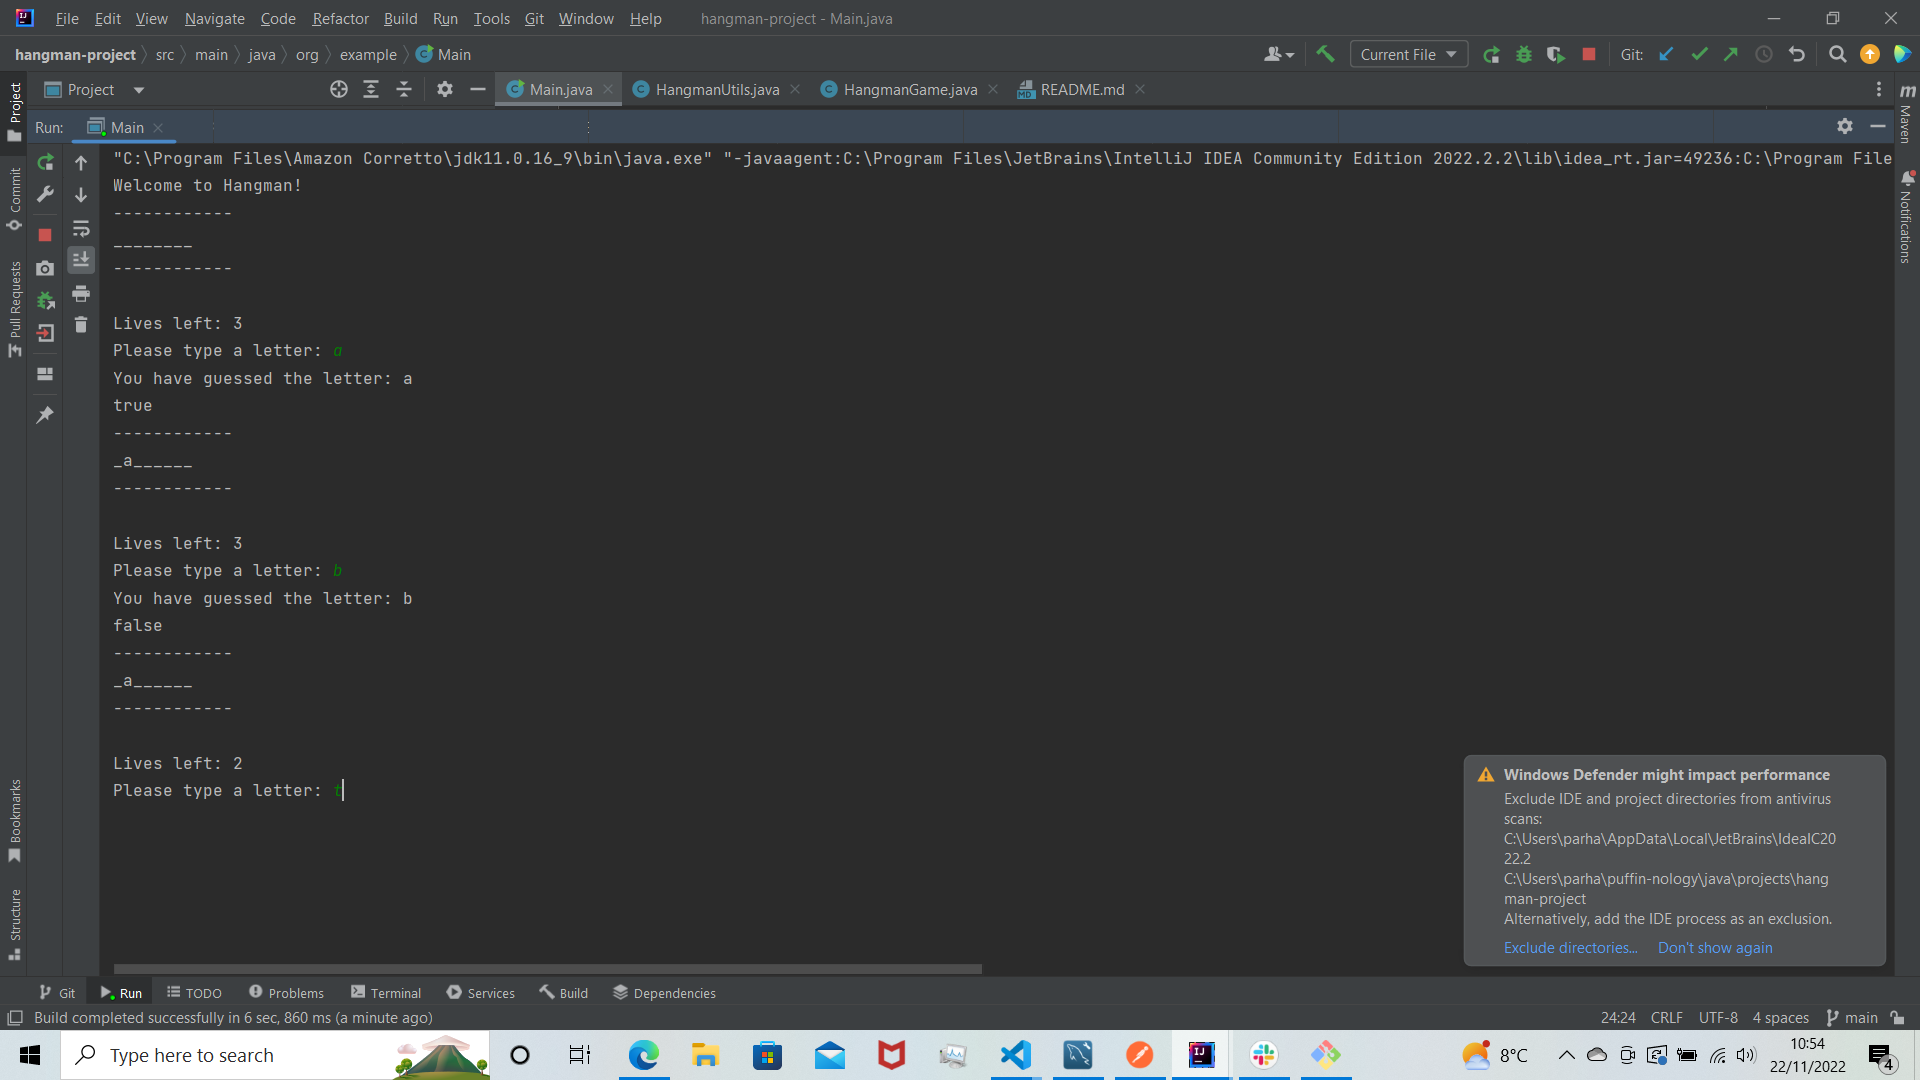Toggle scroll to end in console
Viewport: 1920px width, 1080px height.
(81, 260)
